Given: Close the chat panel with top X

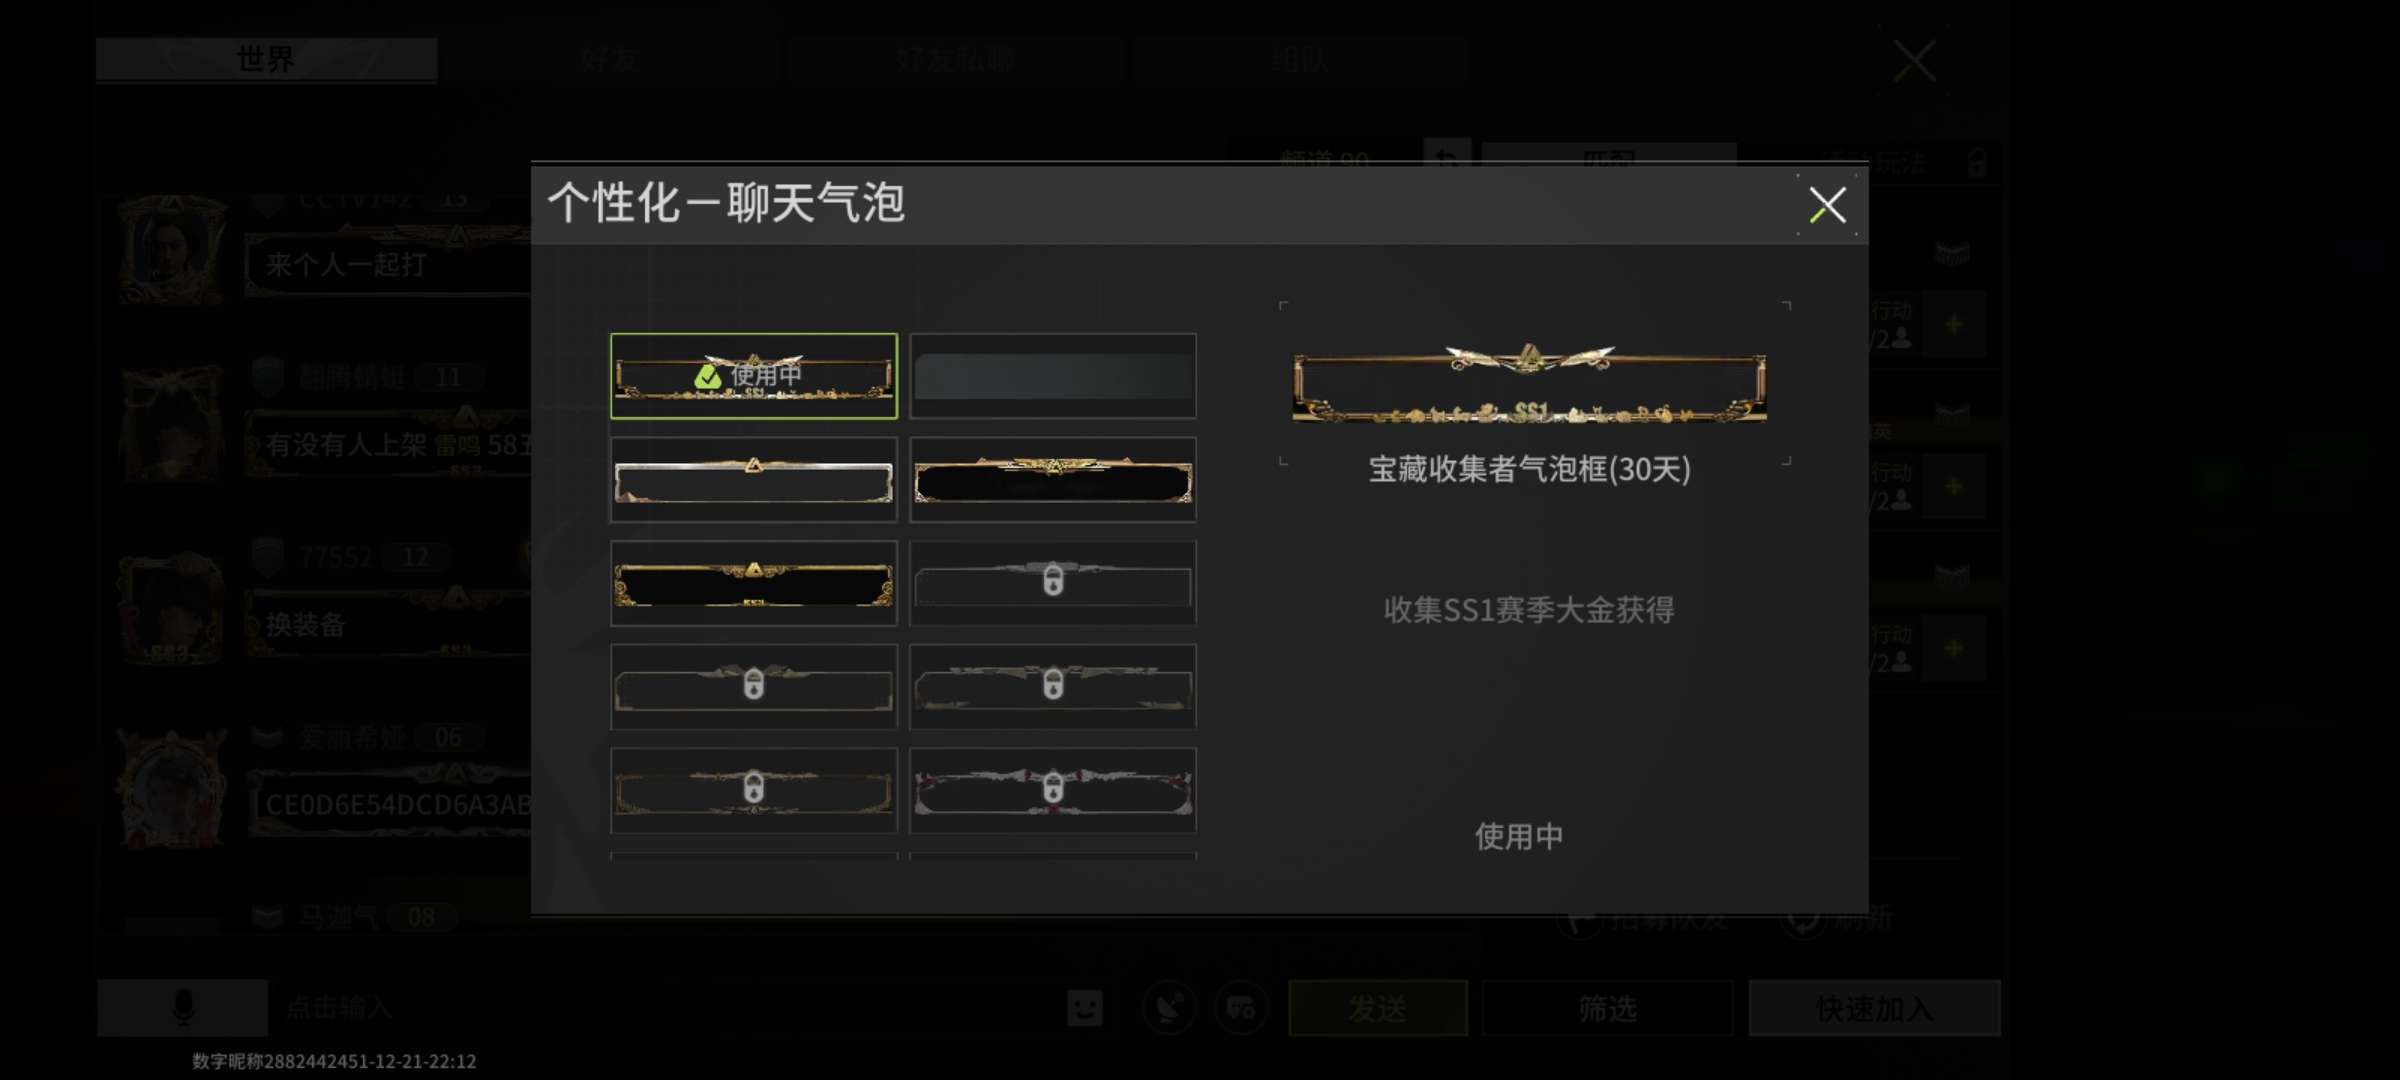Looking at the screenshot, I should pos(1914,61).
